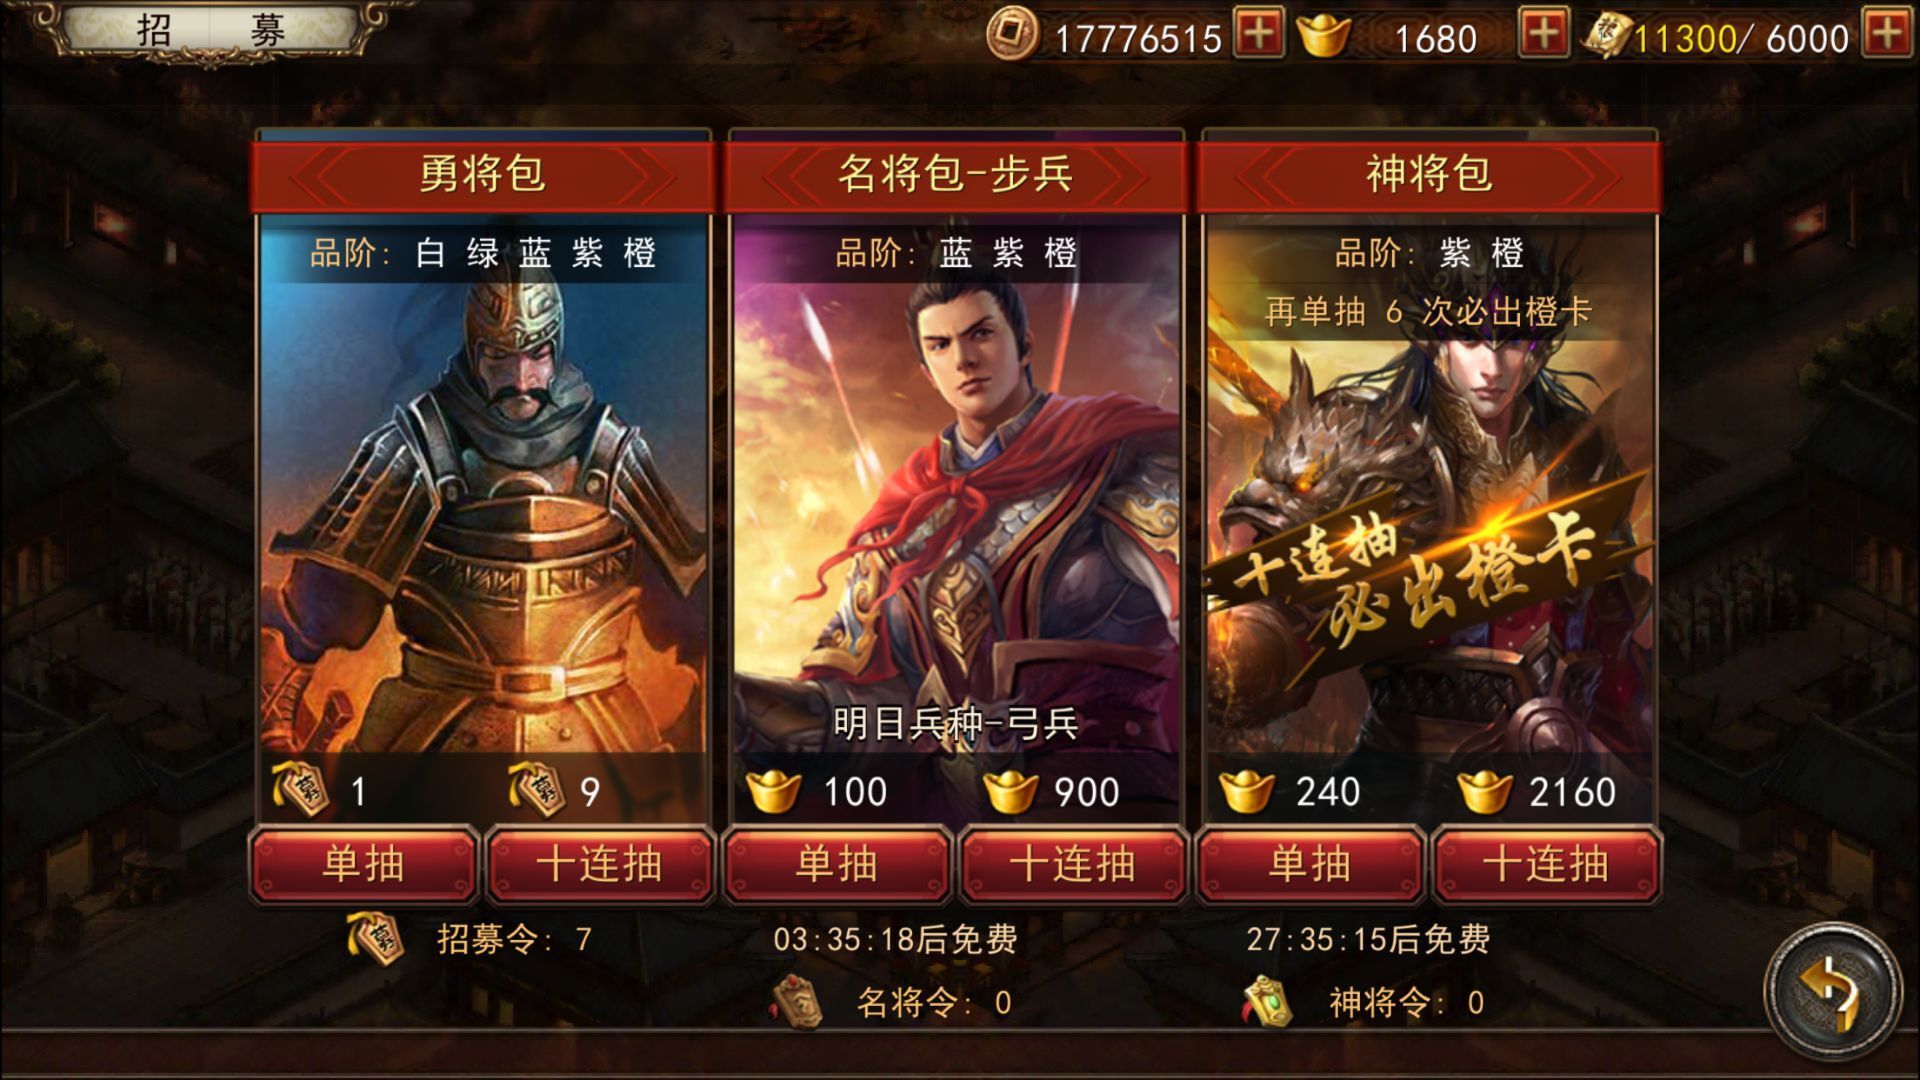This screenshot has height=1080, width=1920.
Task: Click the round back arrow button
Action: 1832,990
